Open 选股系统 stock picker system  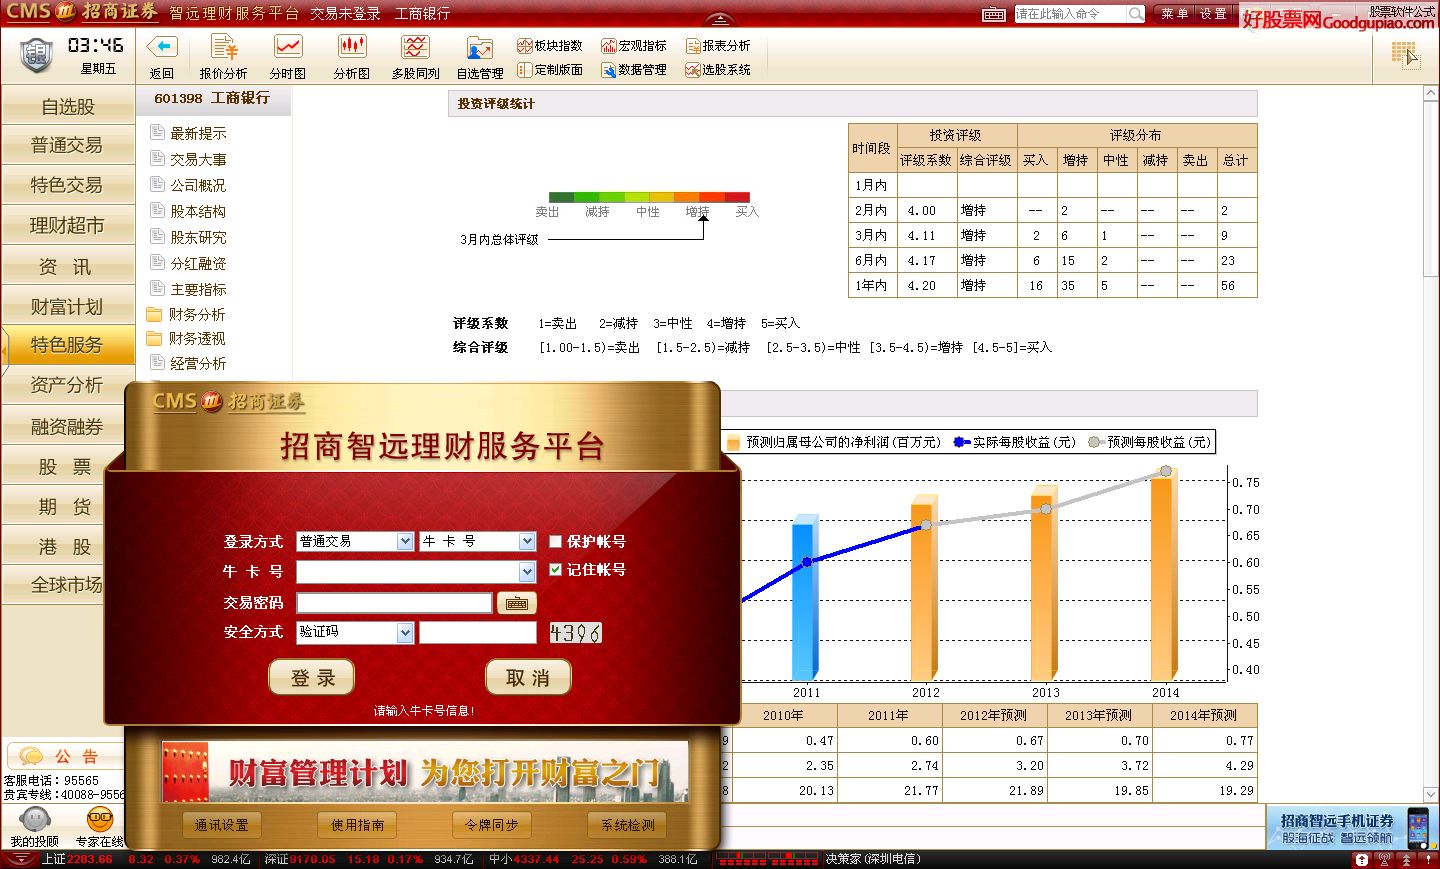click(718, 70)
